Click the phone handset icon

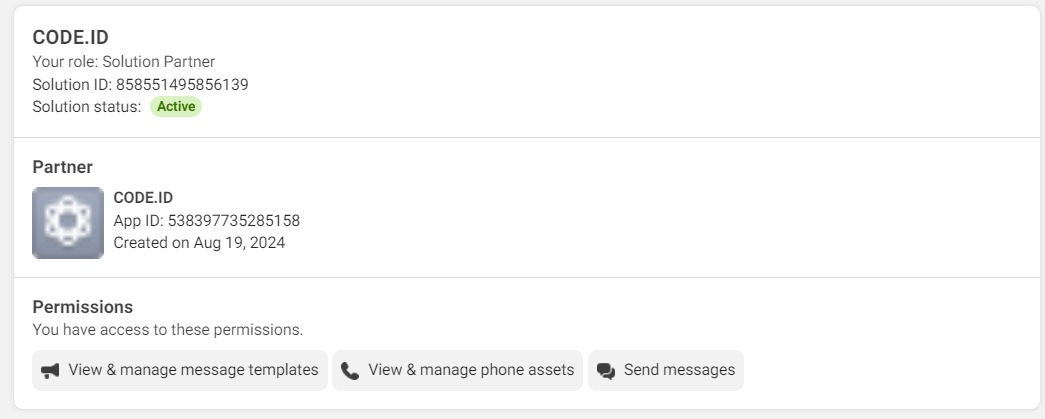tap(350, 371)
